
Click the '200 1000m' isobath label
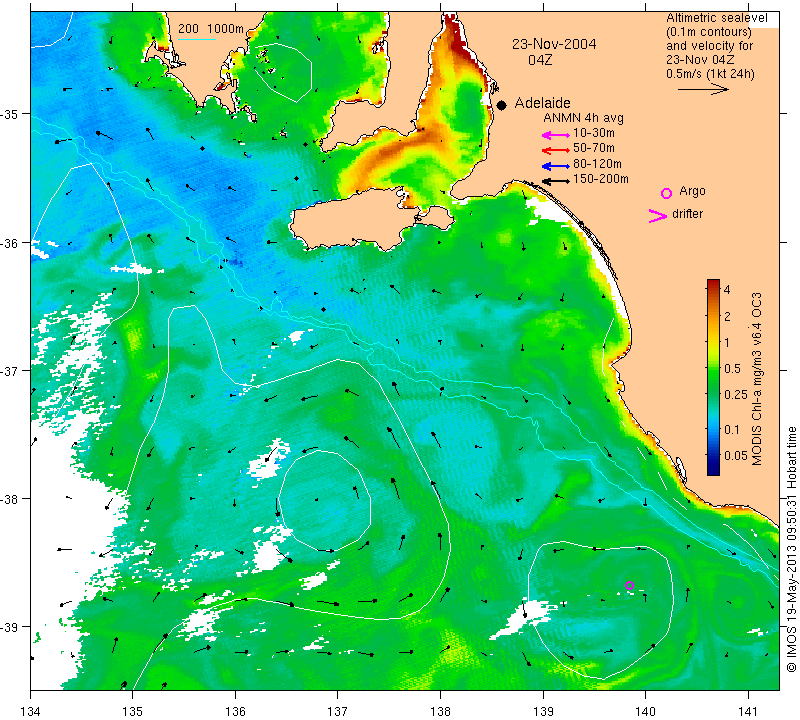(x=211, y=29)
